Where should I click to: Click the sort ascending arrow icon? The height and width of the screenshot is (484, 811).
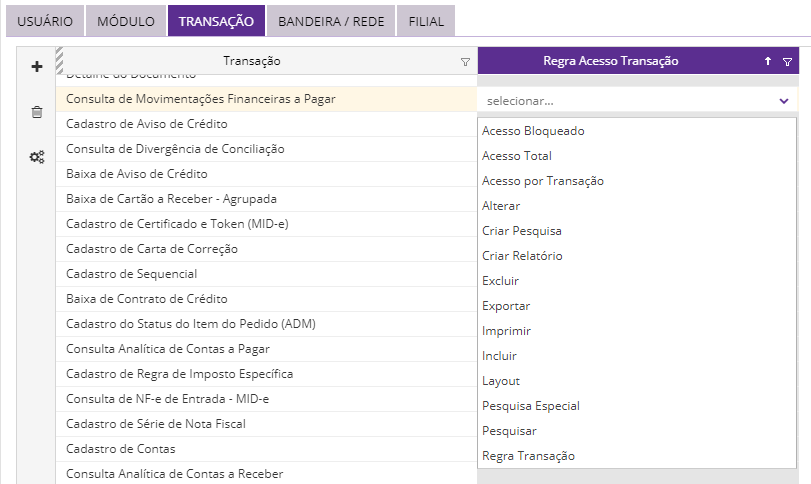pos(767,62)
